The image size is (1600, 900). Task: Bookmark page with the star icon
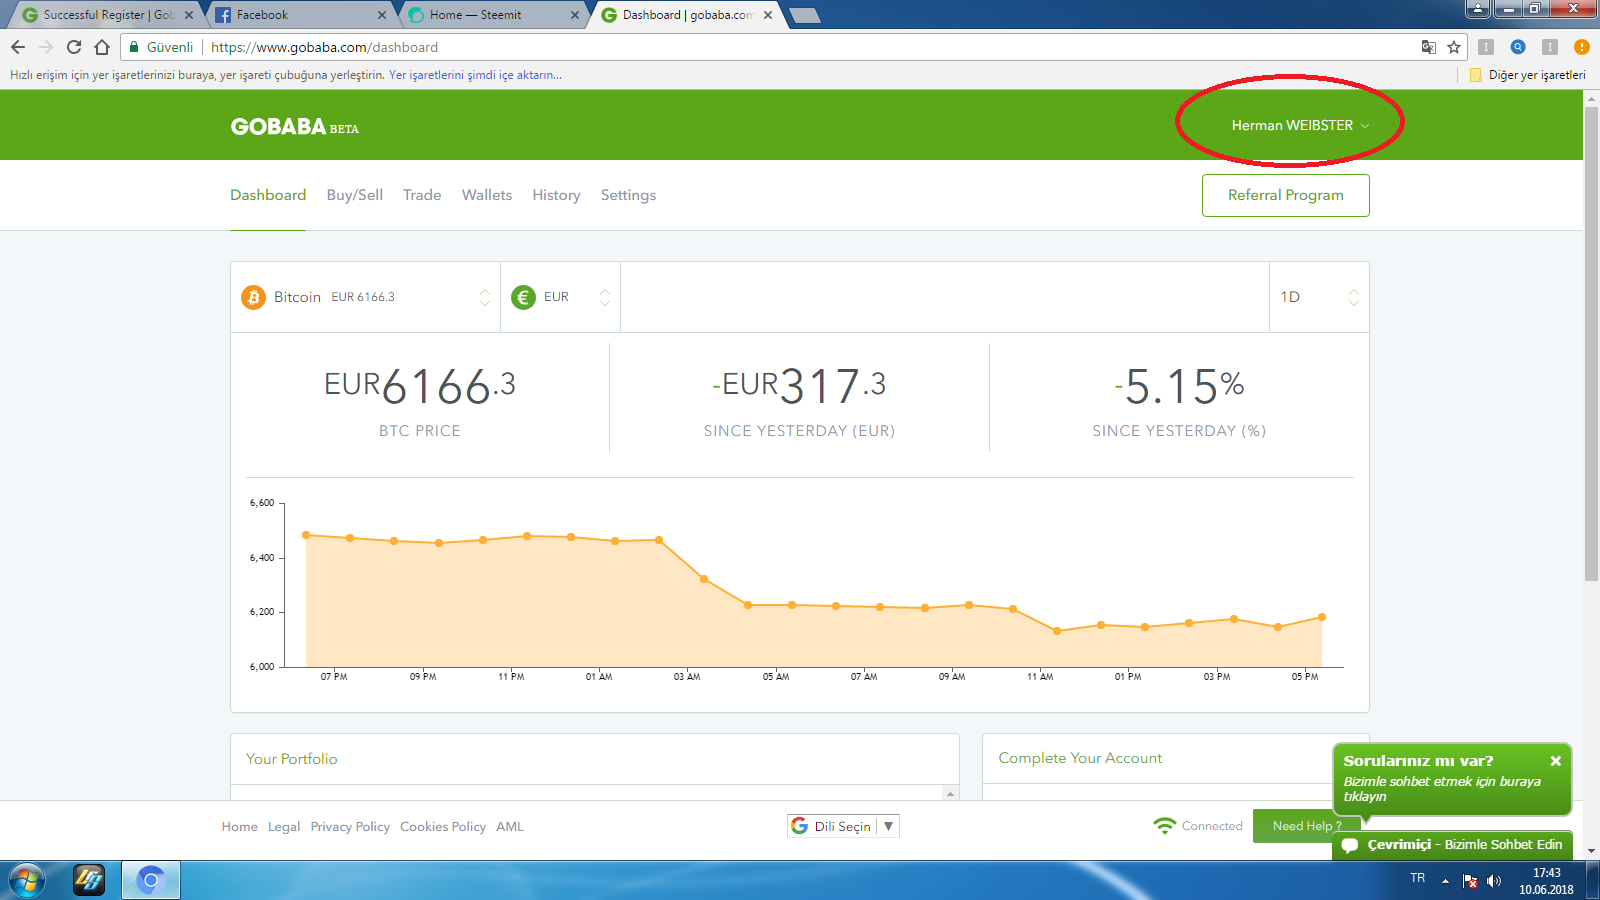pyautogui.click(x=1454, y=47)
